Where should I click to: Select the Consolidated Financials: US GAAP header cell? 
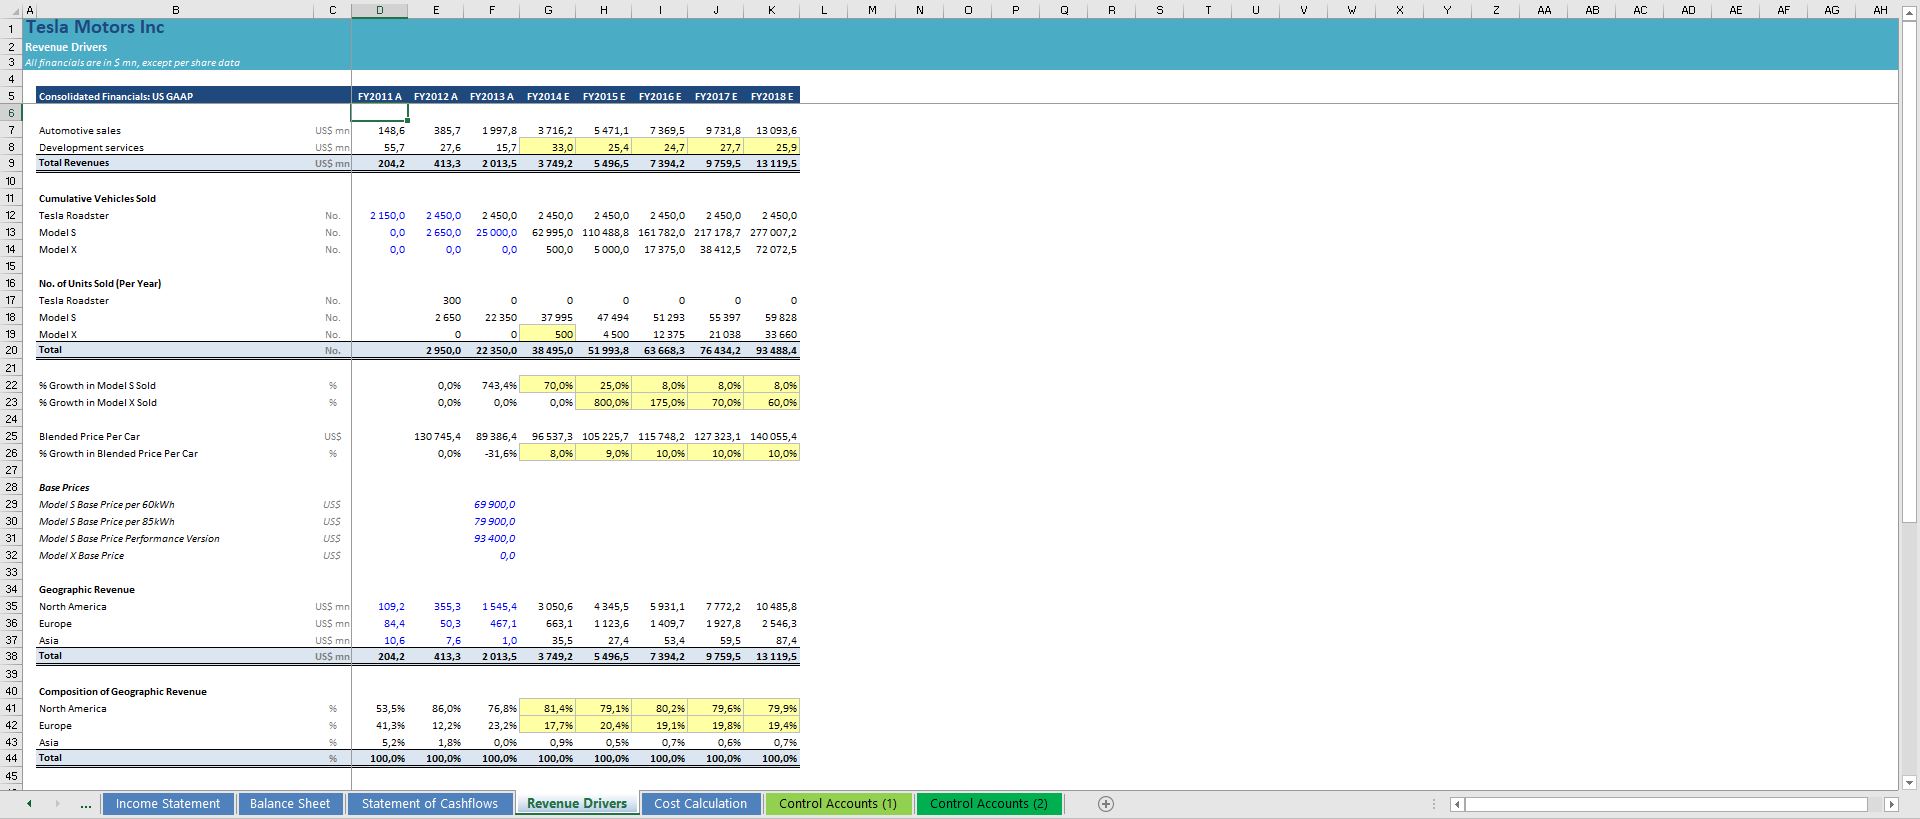(176, 96)
